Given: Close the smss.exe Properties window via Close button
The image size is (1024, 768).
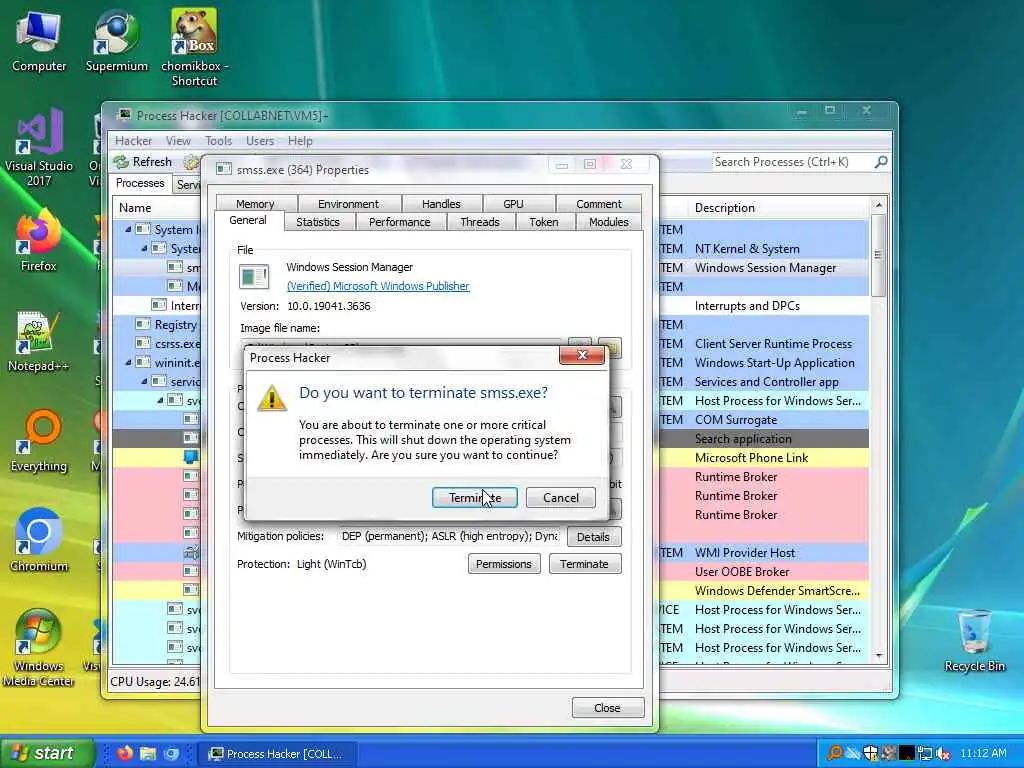Looking at the screenshot, I should point(607,708).
